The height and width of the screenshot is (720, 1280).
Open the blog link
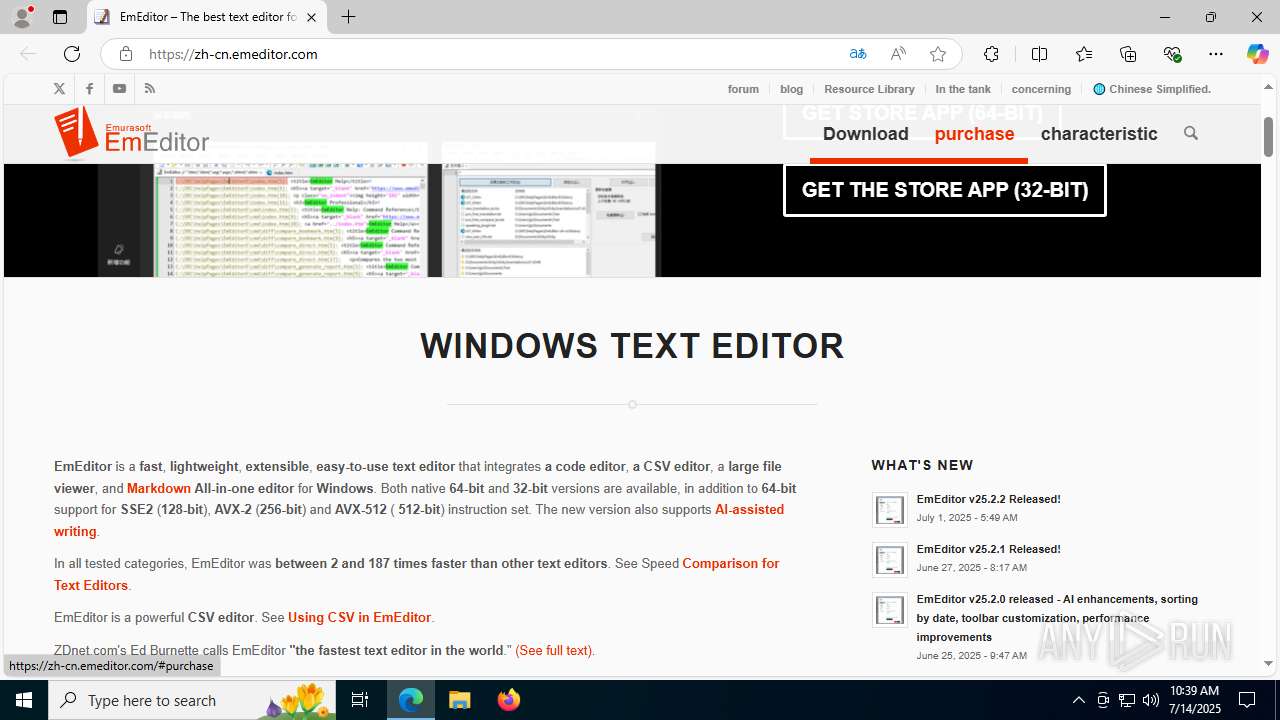tap(791, 89)
